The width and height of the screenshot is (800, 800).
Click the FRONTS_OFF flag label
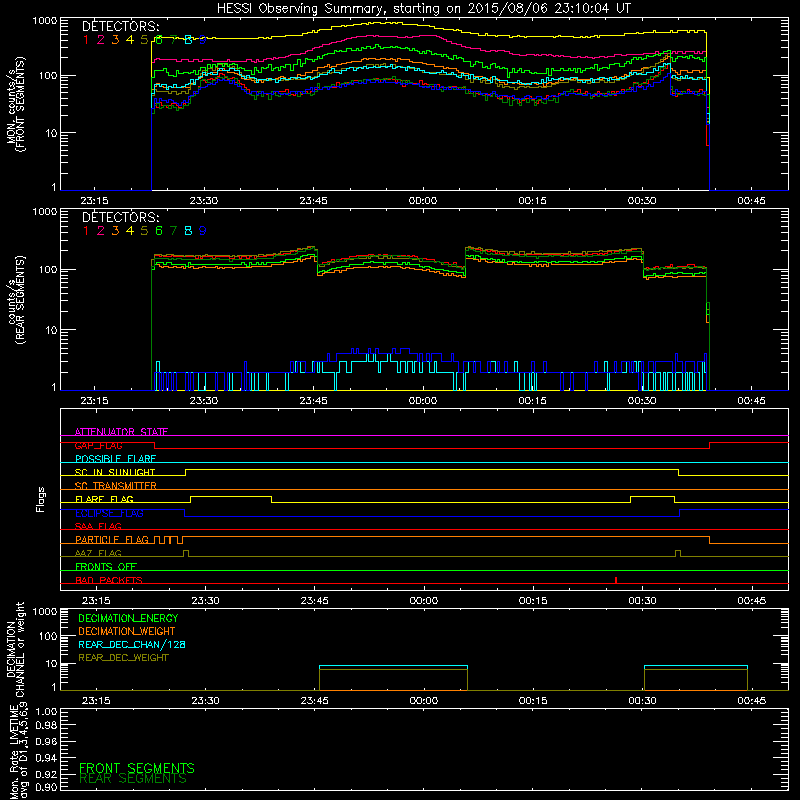point(106,567)
